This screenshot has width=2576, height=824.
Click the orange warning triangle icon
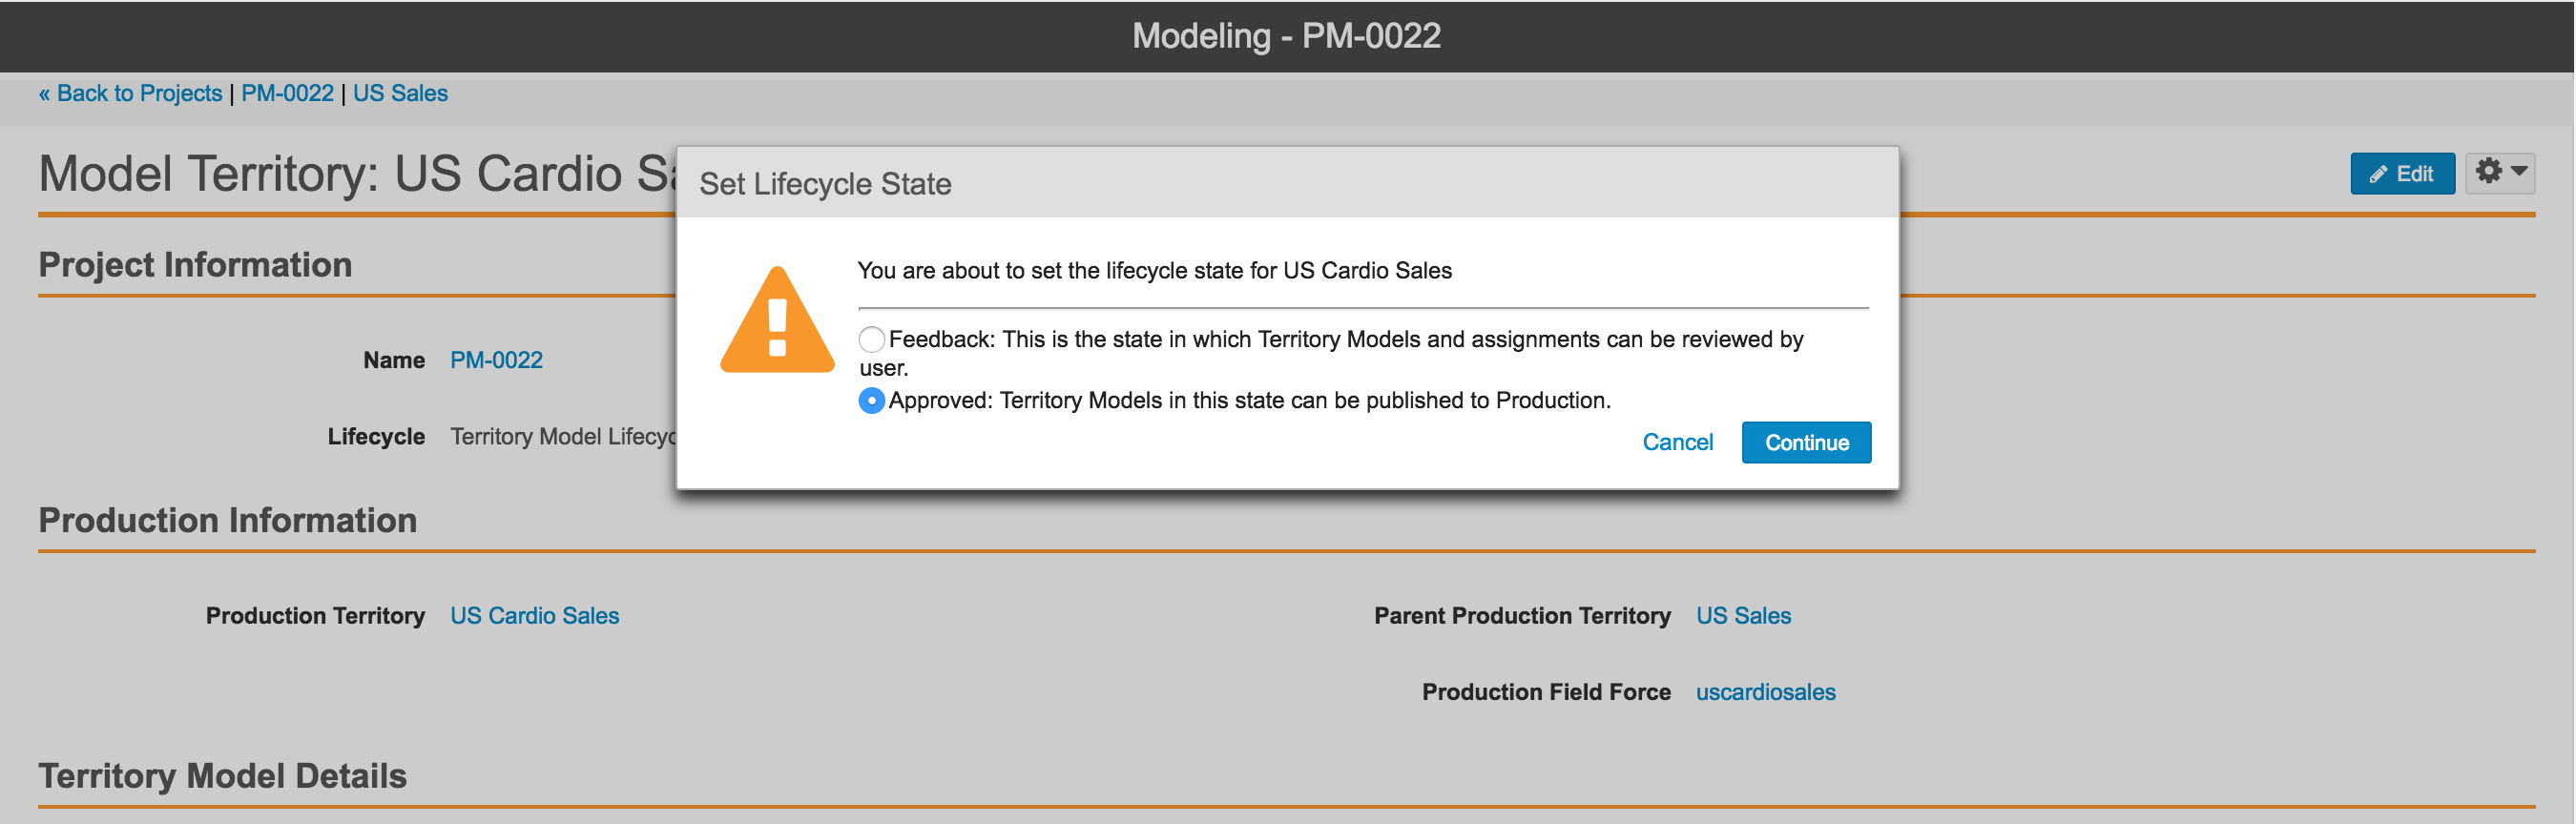click(777, 320)
